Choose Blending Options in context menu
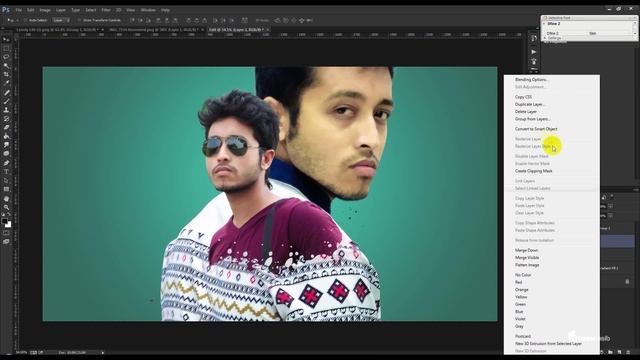 [531, 80]
